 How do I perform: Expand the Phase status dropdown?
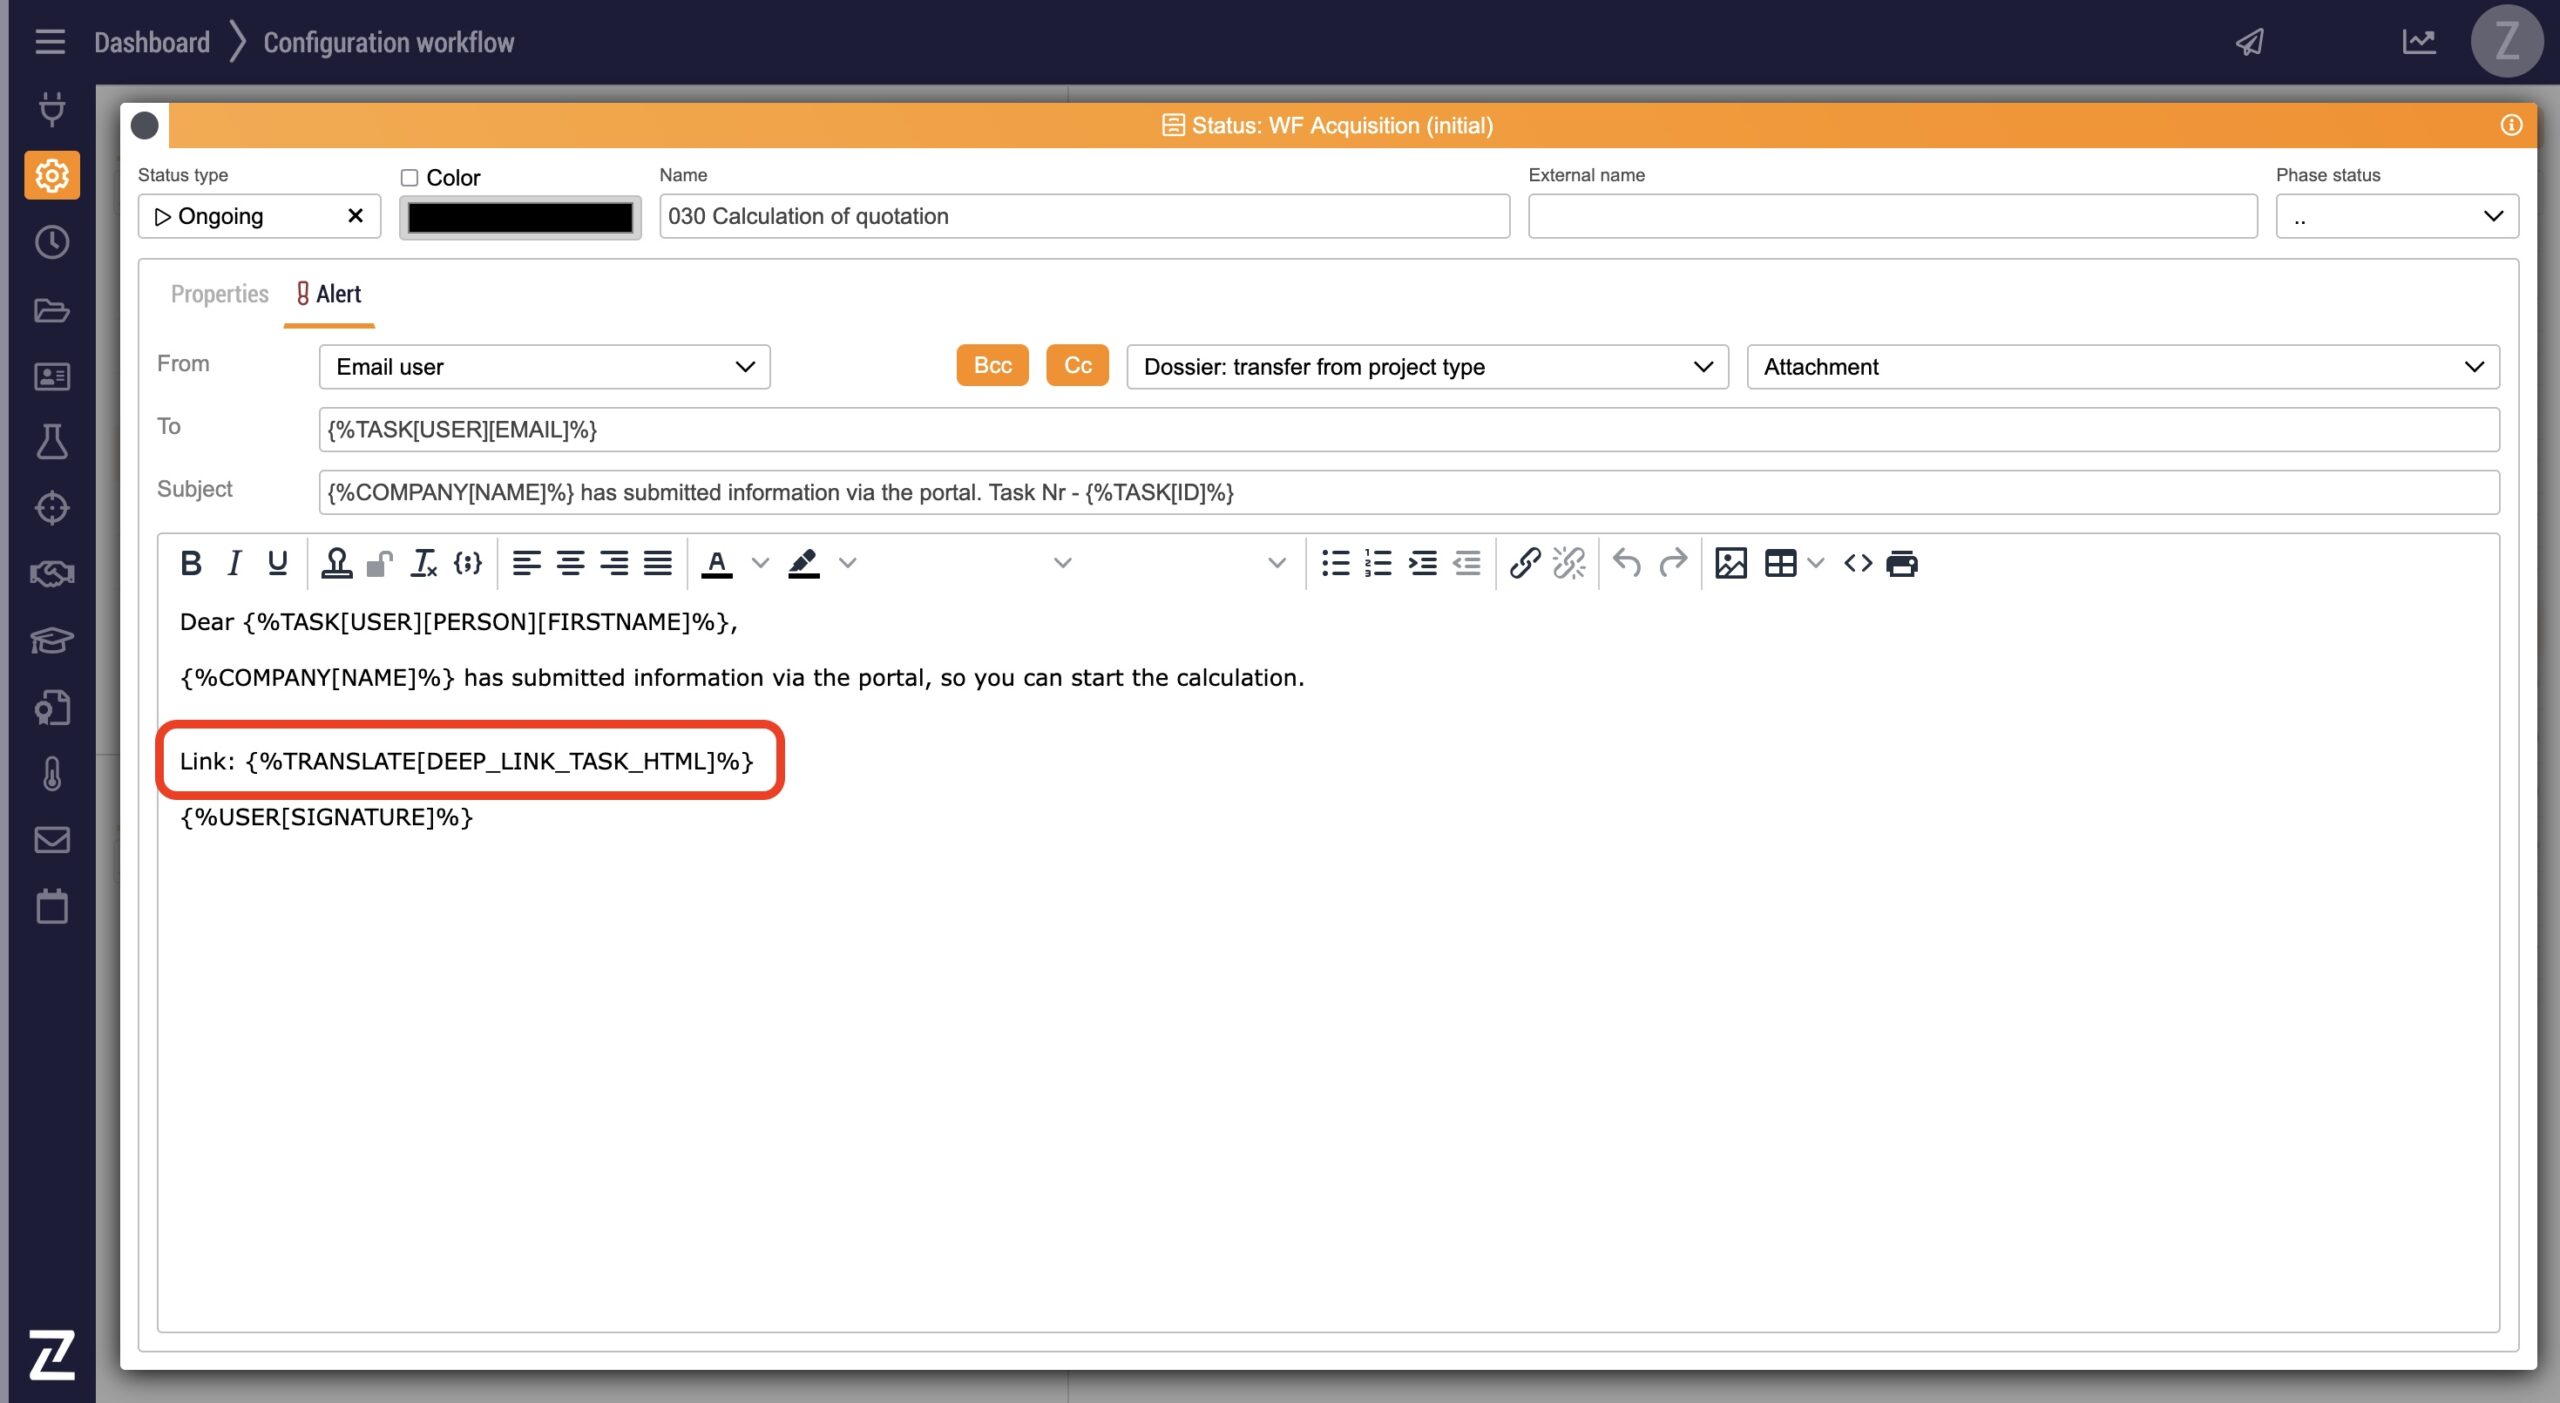[x=2396, y=217]
